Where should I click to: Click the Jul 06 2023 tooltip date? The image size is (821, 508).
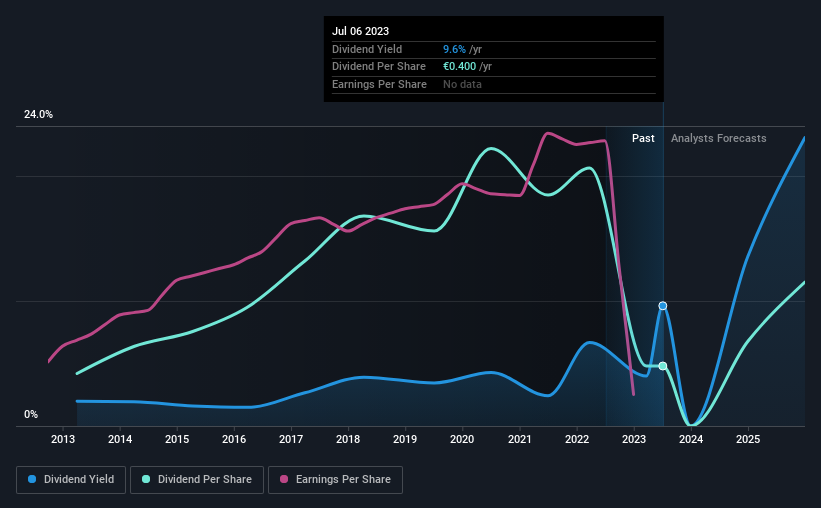[x=360, y=31]
